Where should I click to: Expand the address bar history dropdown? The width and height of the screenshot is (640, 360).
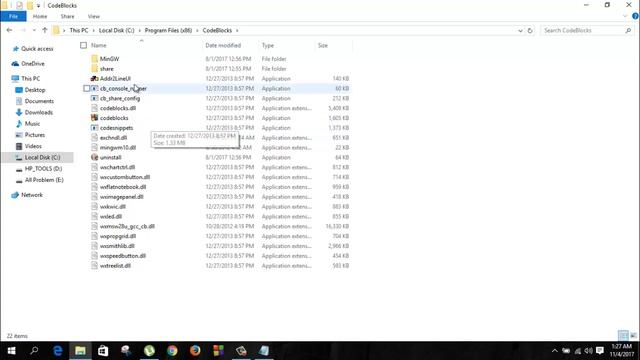[520, 31]
